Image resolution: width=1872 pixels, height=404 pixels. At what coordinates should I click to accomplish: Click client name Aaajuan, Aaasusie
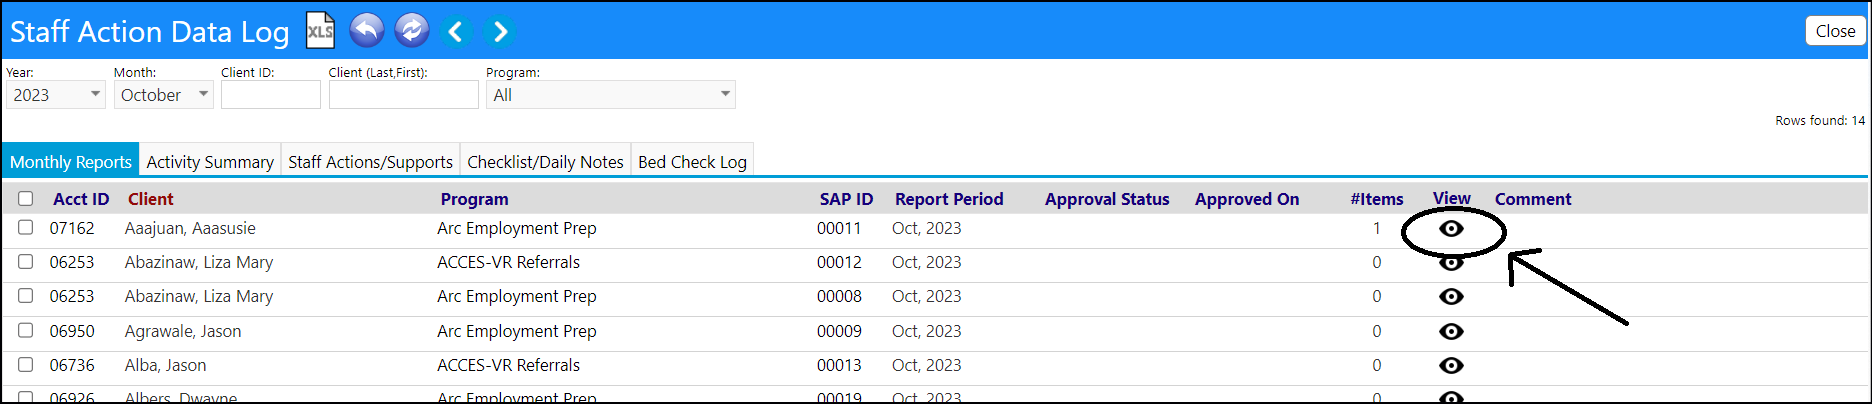[190, 228]
